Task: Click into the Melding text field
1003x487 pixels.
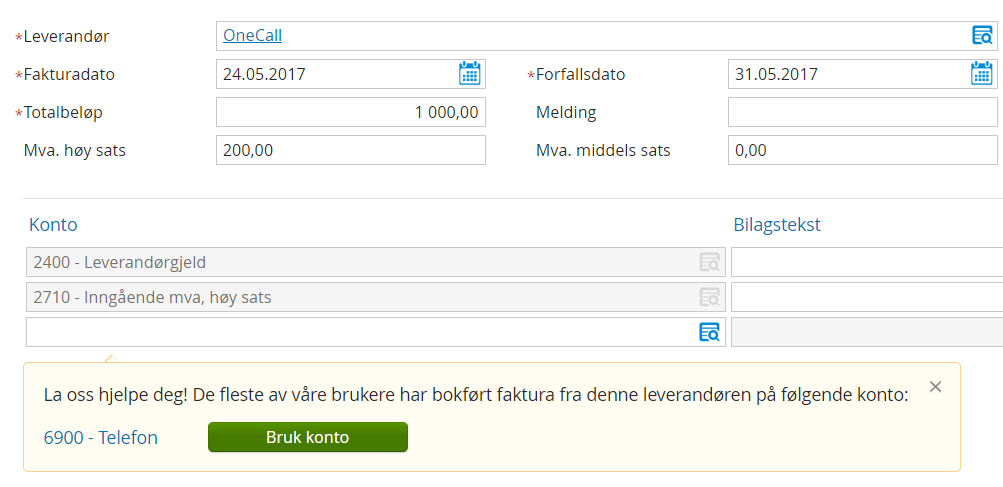Action: 862,112
